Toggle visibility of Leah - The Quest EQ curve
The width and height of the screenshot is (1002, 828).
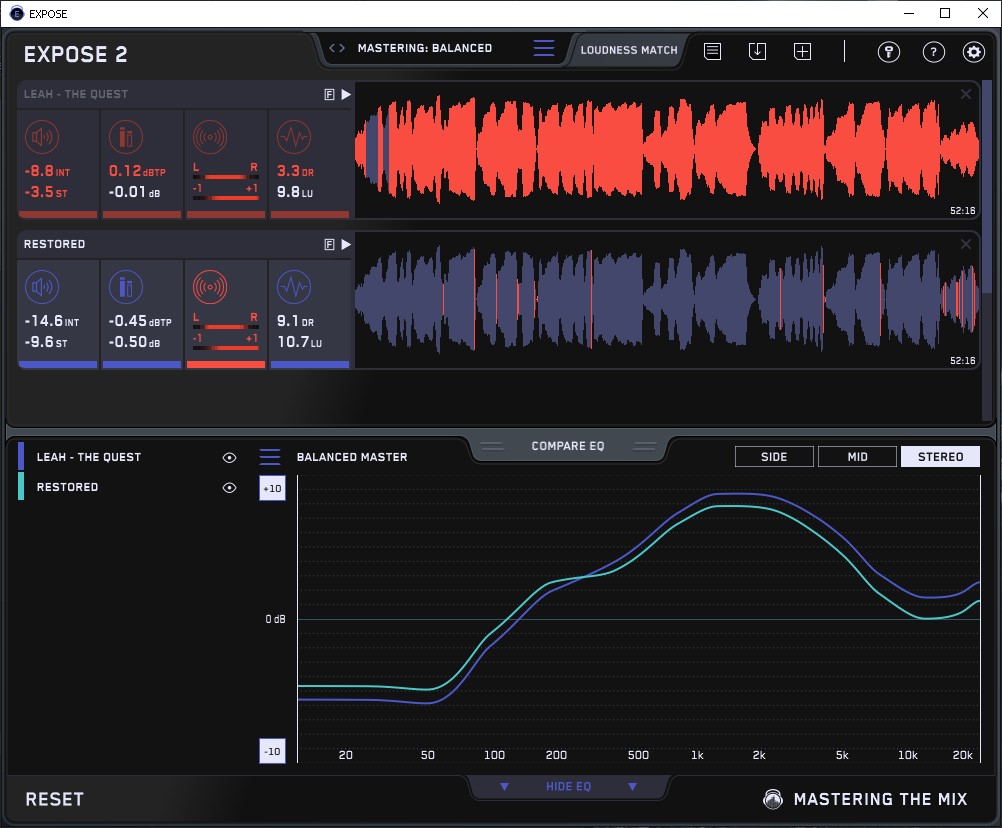229,457
